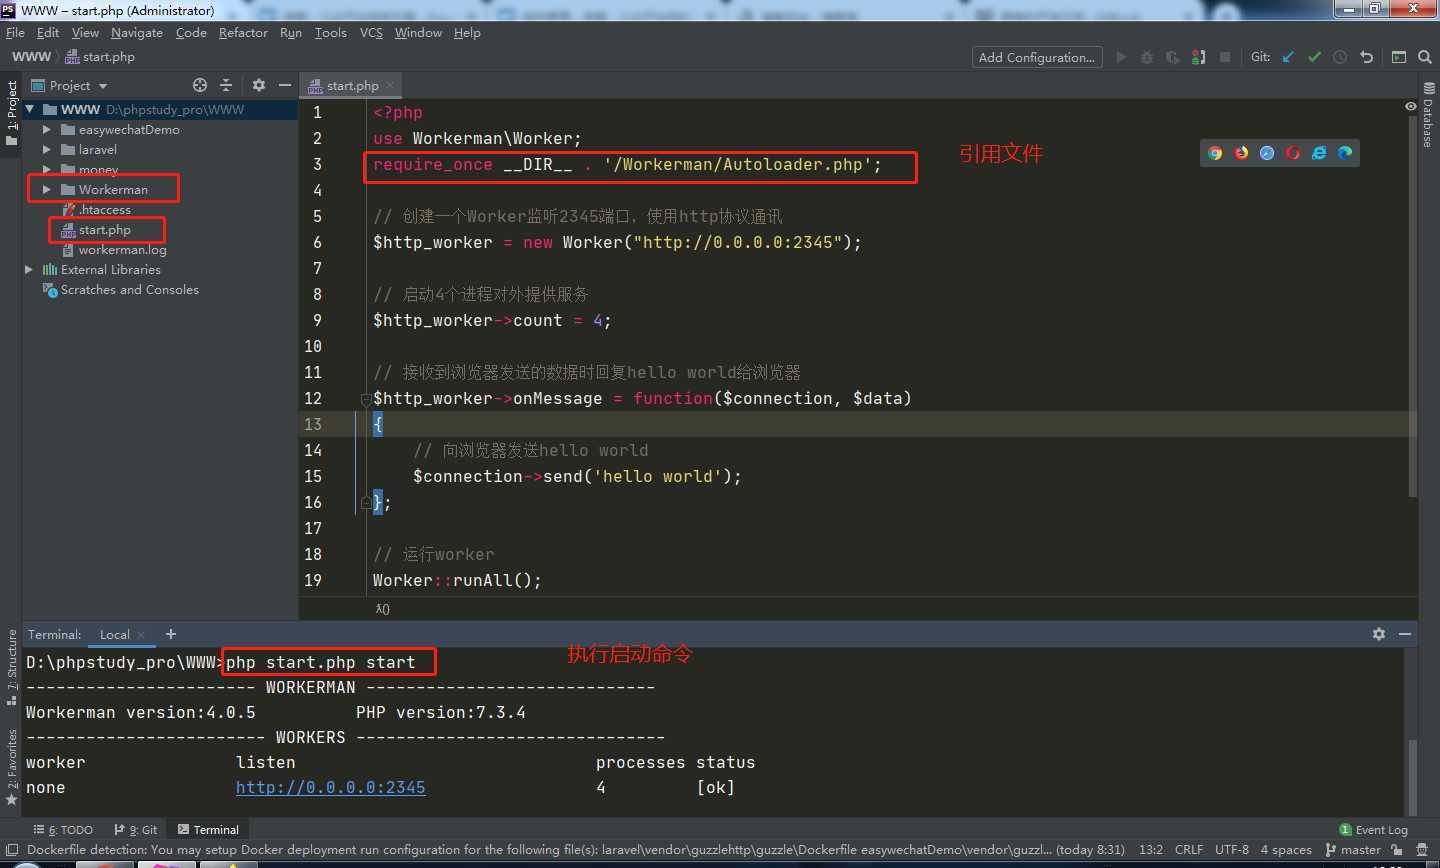Image resolution: width=1440 pixels, height=868 pixels.
Task: Run the current configuration with the play icon
Action: 1121,57
